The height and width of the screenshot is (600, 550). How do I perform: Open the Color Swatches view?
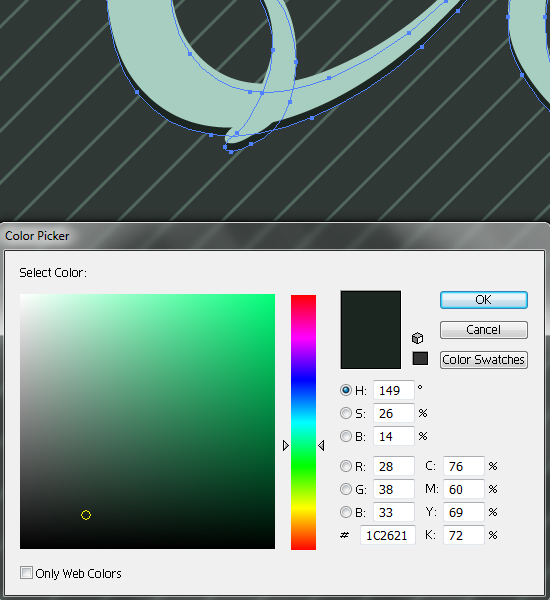click(x=484, y=360)
